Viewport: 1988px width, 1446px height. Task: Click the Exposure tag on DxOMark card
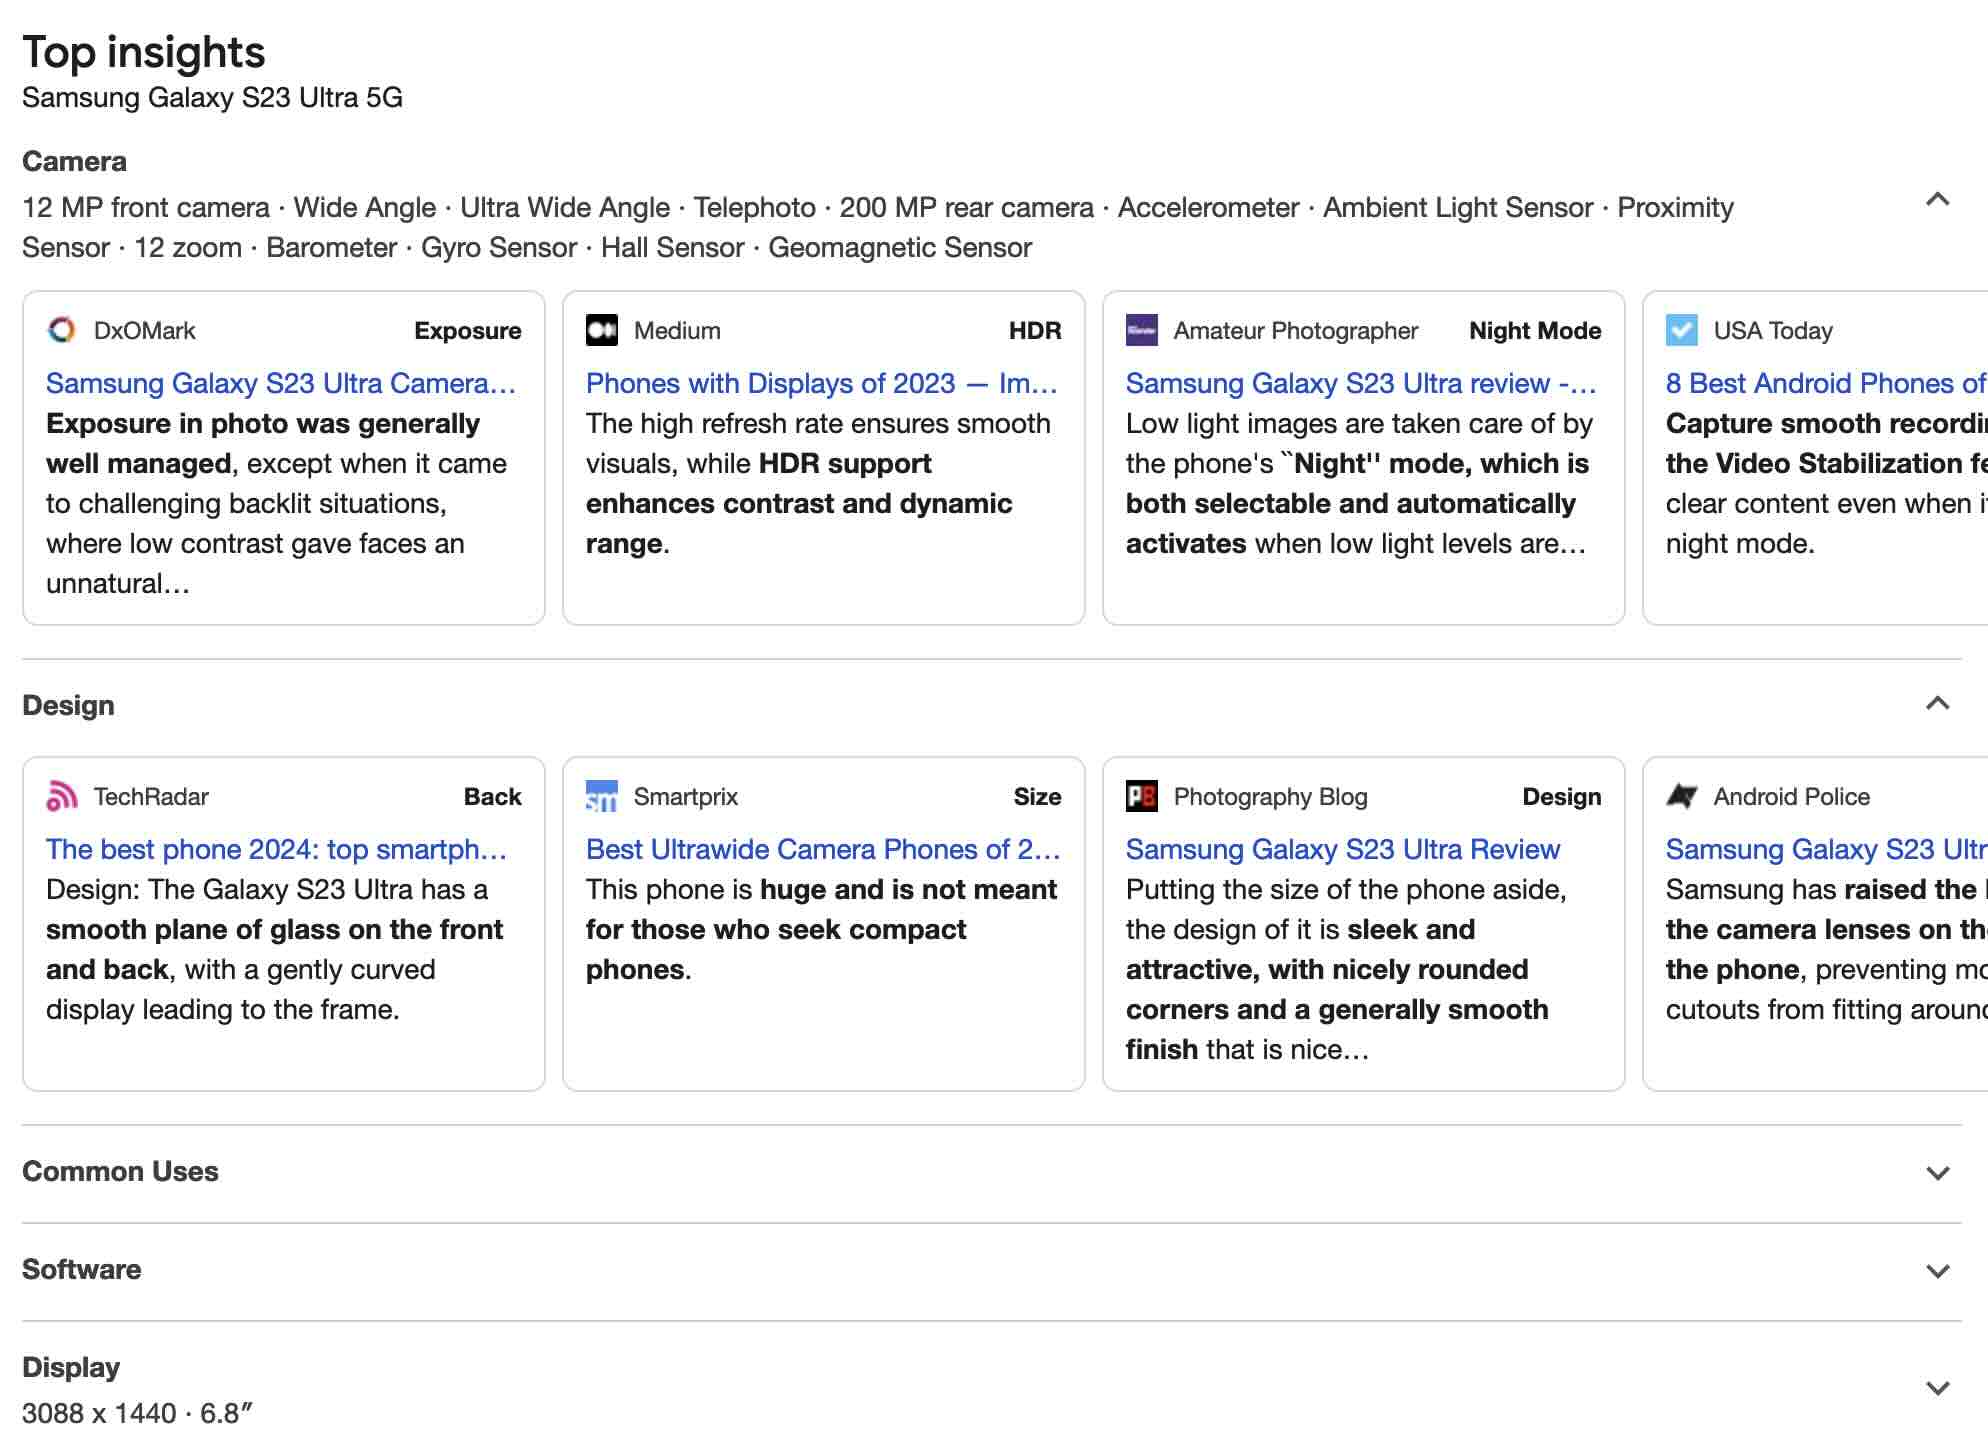click(468, 331)
